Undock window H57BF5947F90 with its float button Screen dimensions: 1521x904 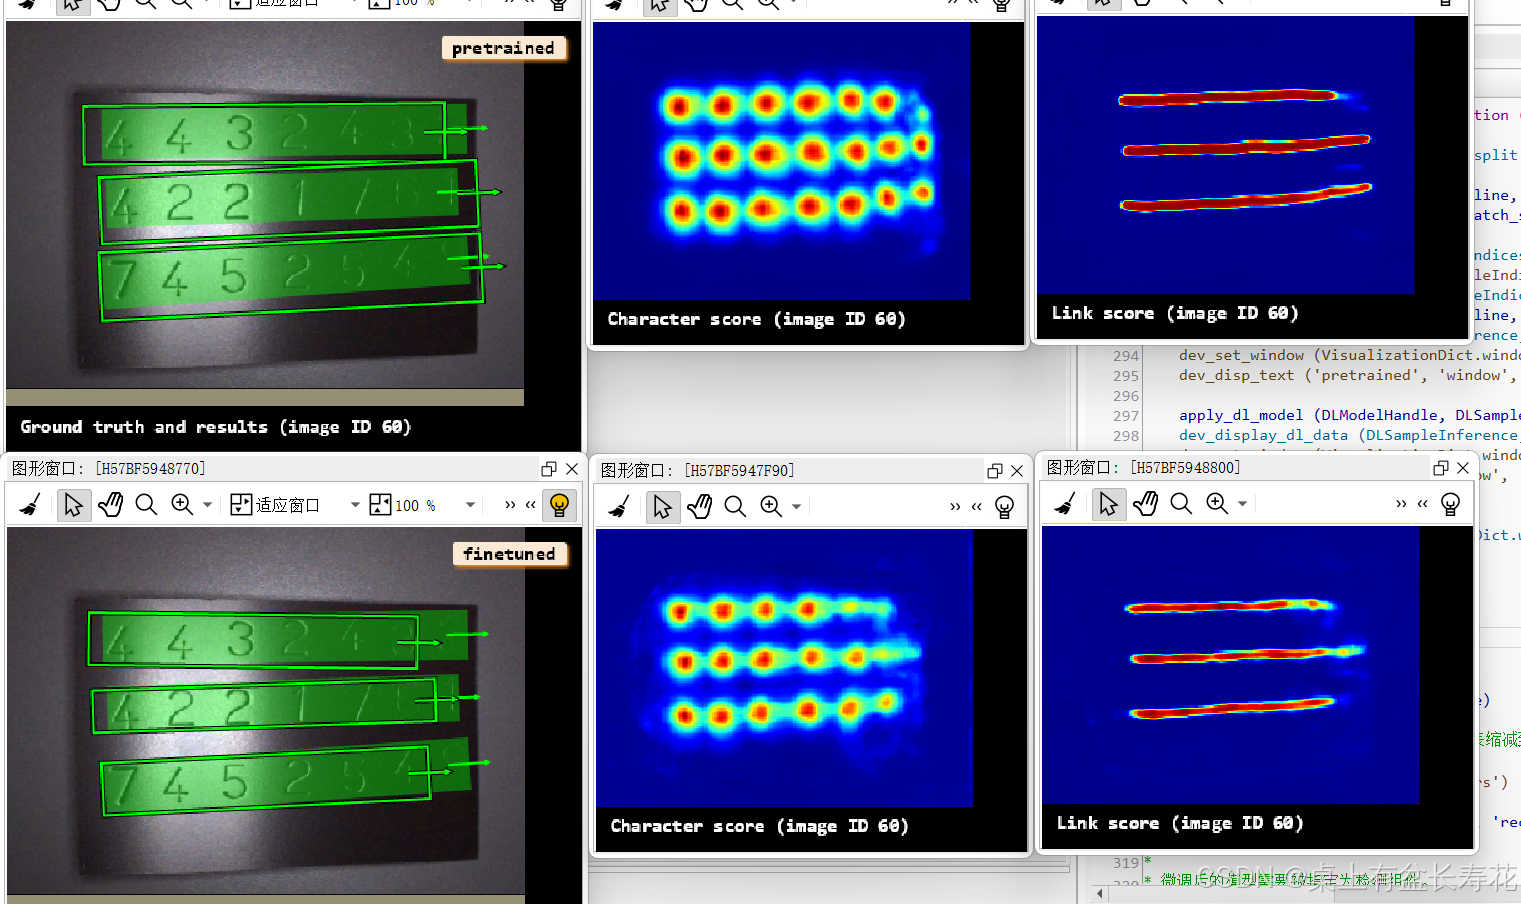point(994,469)
